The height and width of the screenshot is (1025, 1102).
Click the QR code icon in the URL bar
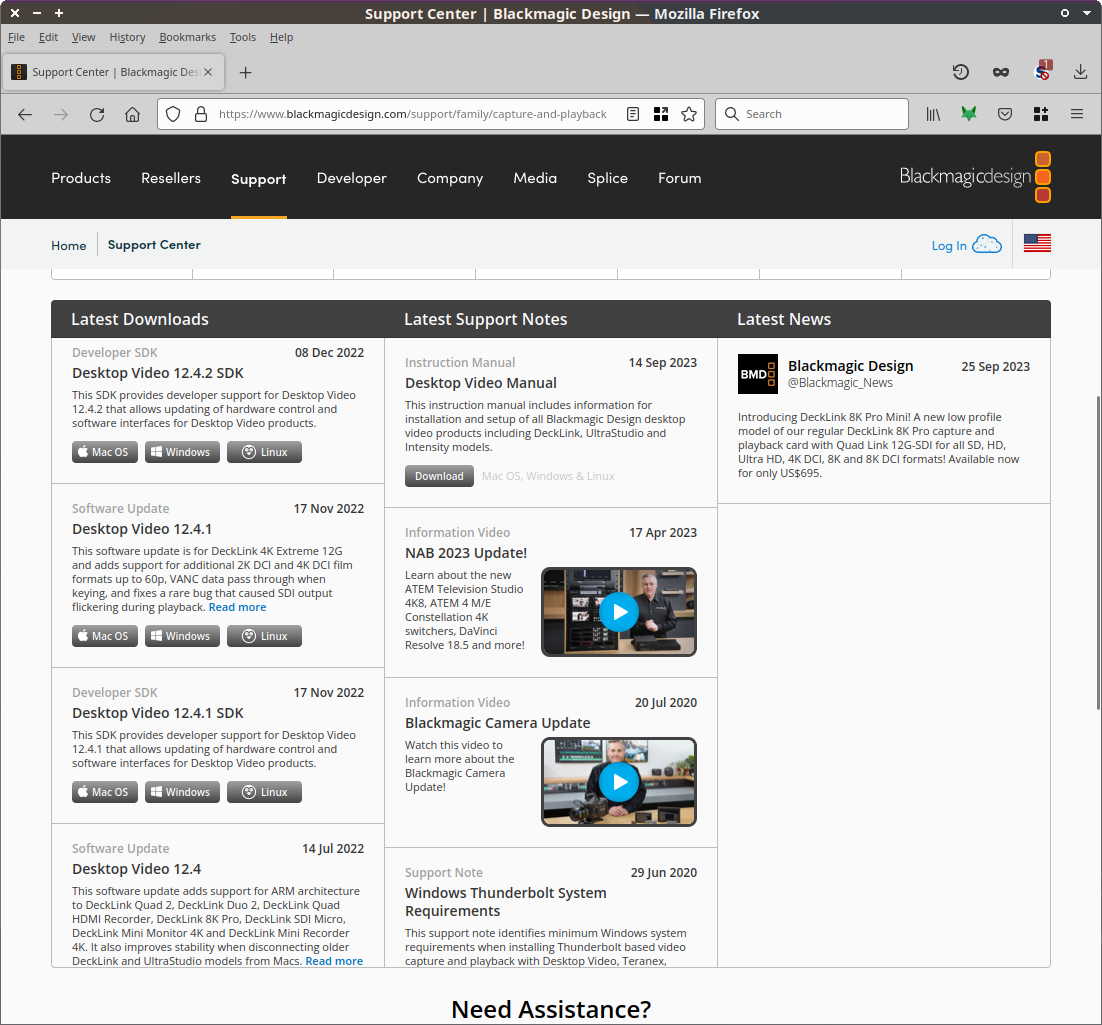(x=661, y=114)
